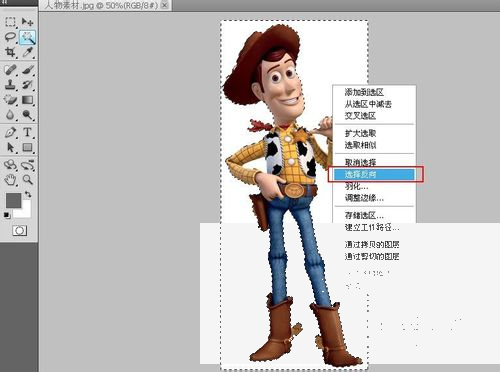The height and width of the screenshot is (372, 500).
Task: Select the Eyedropper tool
Action: (x=27, y=52)
